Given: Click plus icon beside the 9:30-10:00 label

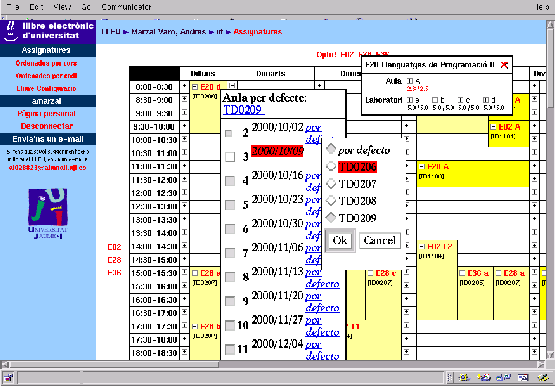Looking at the screenshot, I should pos(184,126).
